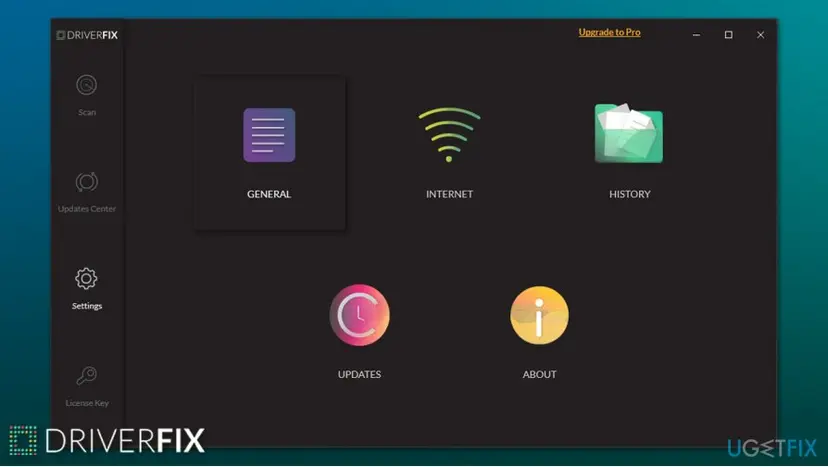Select the GENERAL settings label
The height and width of the screenshot is (467, 828).
269,194
